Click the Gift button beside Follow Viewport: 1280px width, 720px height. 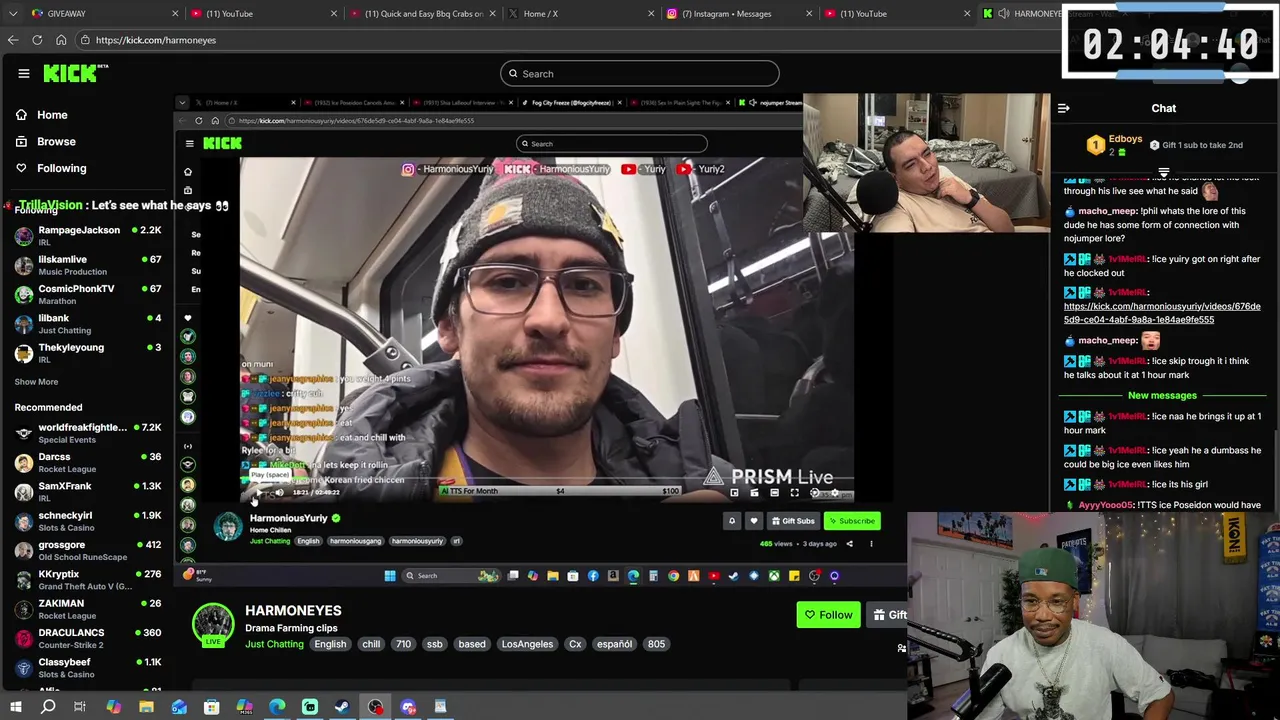click(888, 615)
